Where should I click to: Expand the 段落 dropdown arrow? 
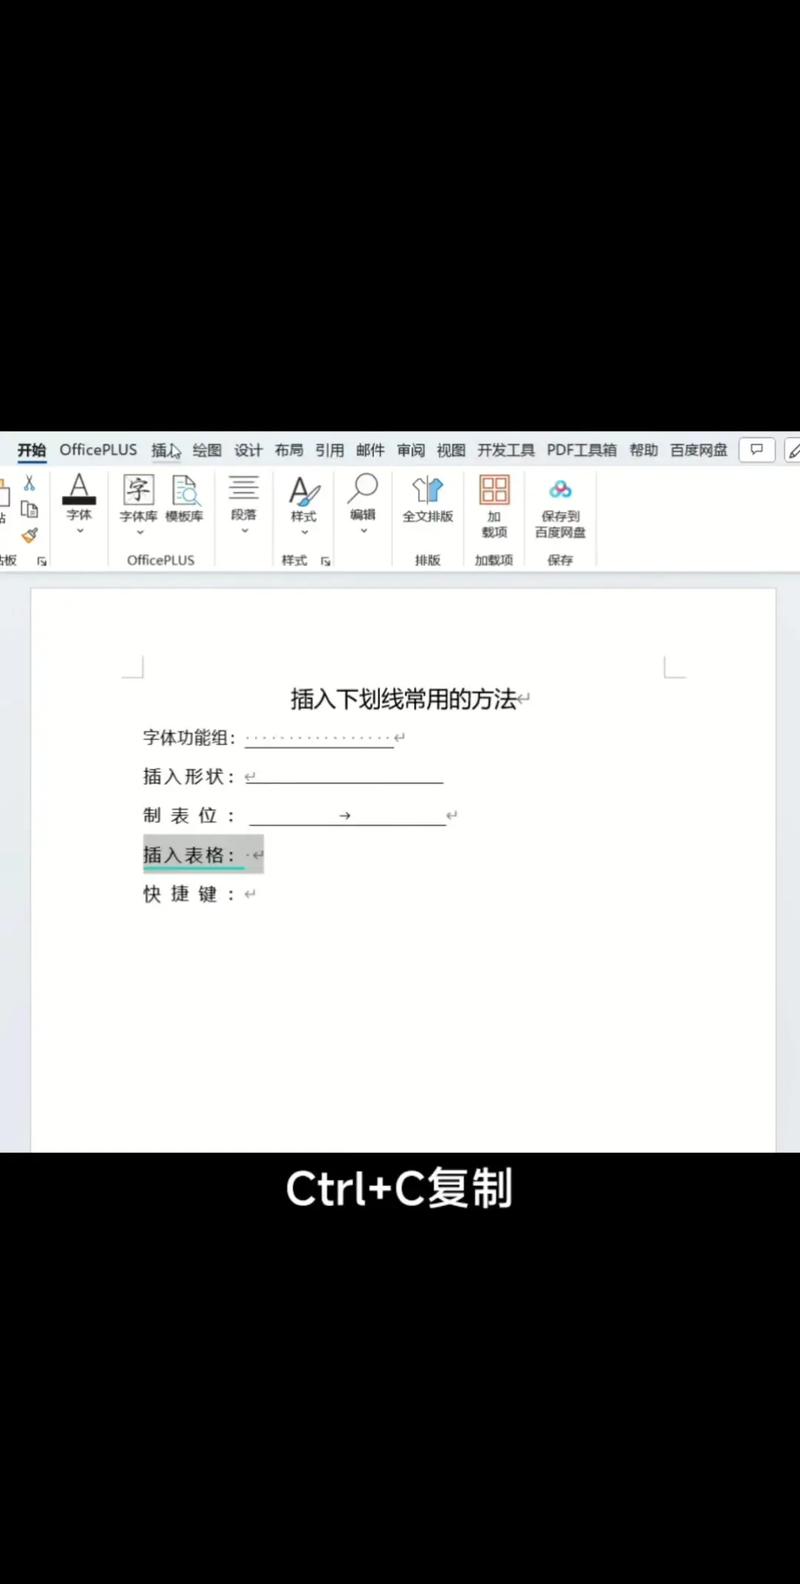[x=244, y=531]
